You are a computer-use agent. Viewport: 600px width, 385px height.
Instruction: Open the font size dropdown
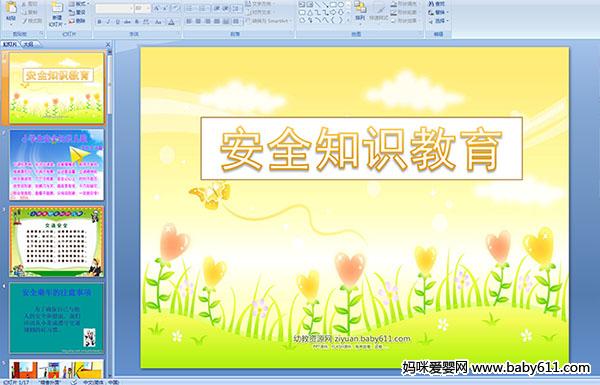click(x=142, y=8)
